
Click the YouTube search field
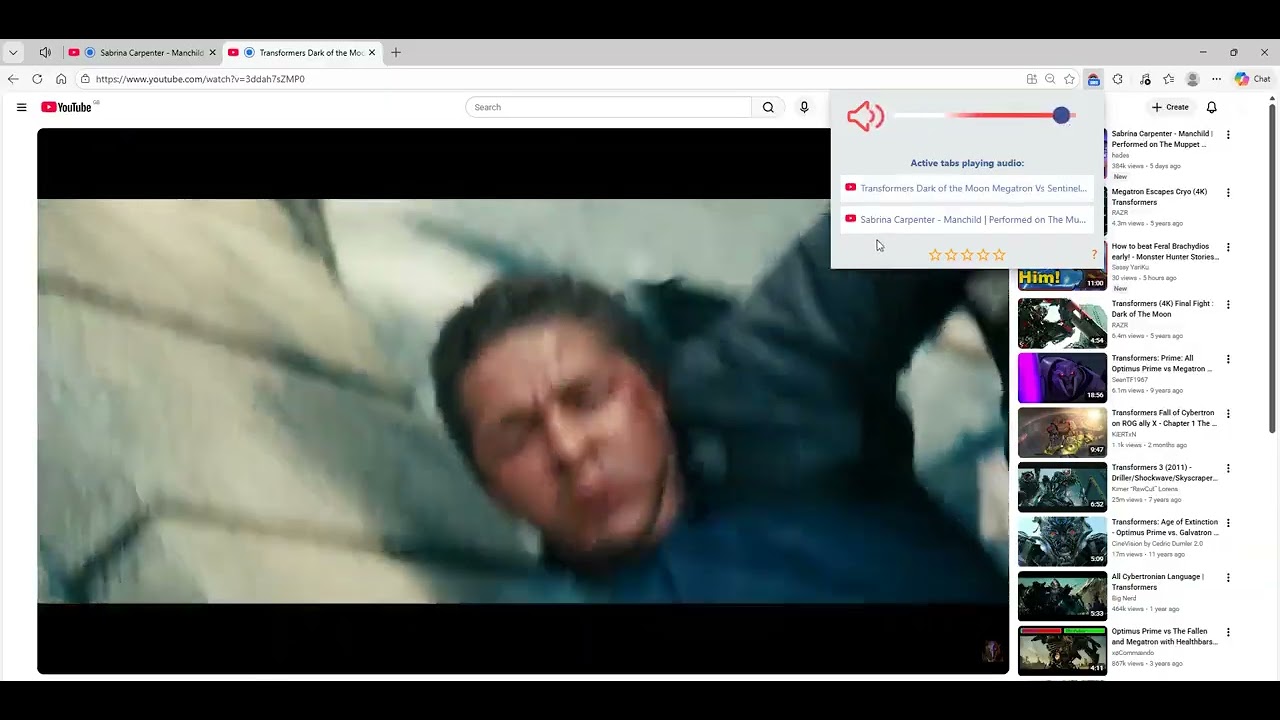(608, 107)
